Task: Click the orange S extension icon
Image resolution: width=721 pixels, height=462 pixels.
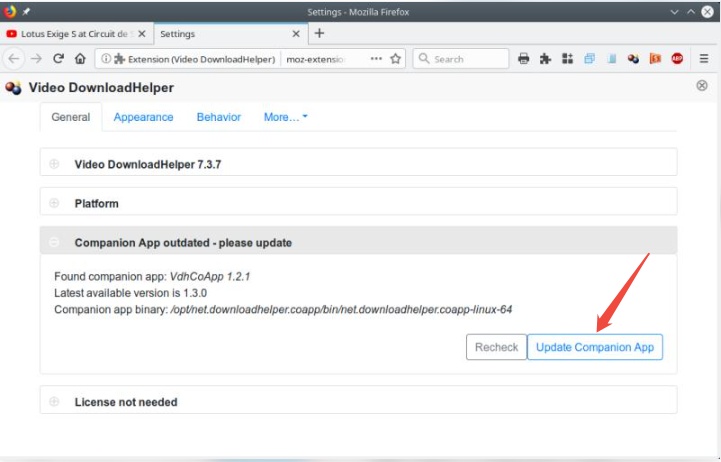Action: pyautogui.click(x=655, y=59)
